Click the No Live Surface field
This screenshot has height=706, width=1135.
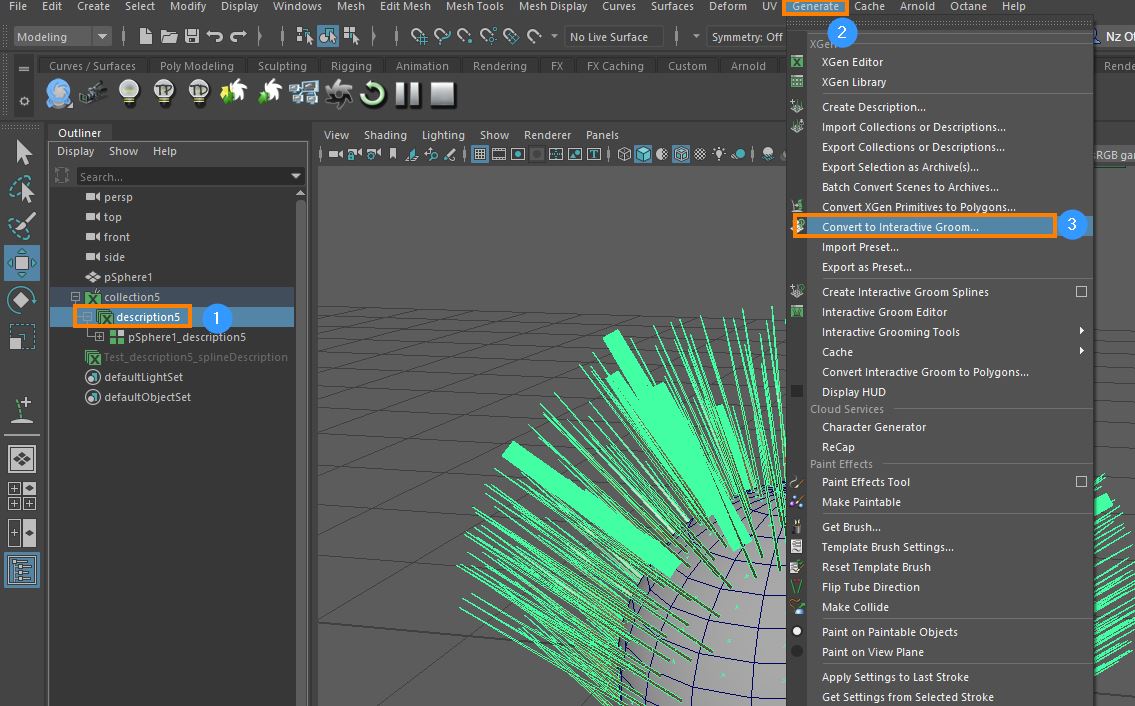pos(609,37)
